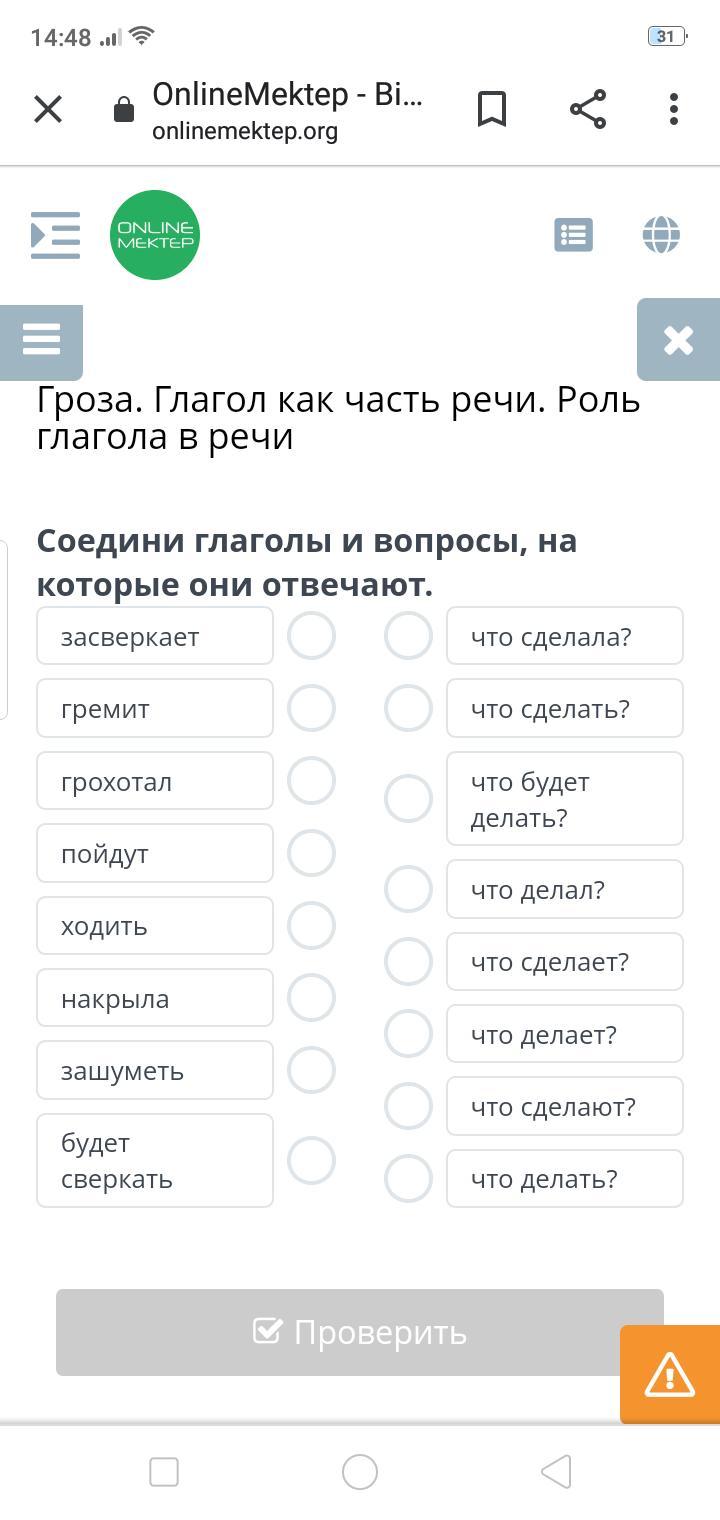Close the browser tab with X icon
Viewport: 720px width, 1520px height.
(x=48, y=109)
